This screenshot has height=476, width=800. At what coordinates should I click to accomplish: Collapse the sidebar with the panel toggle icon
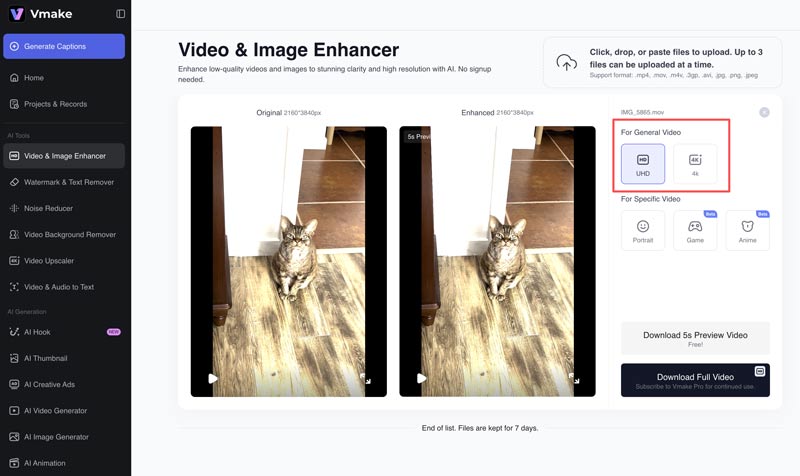(120, 14)
